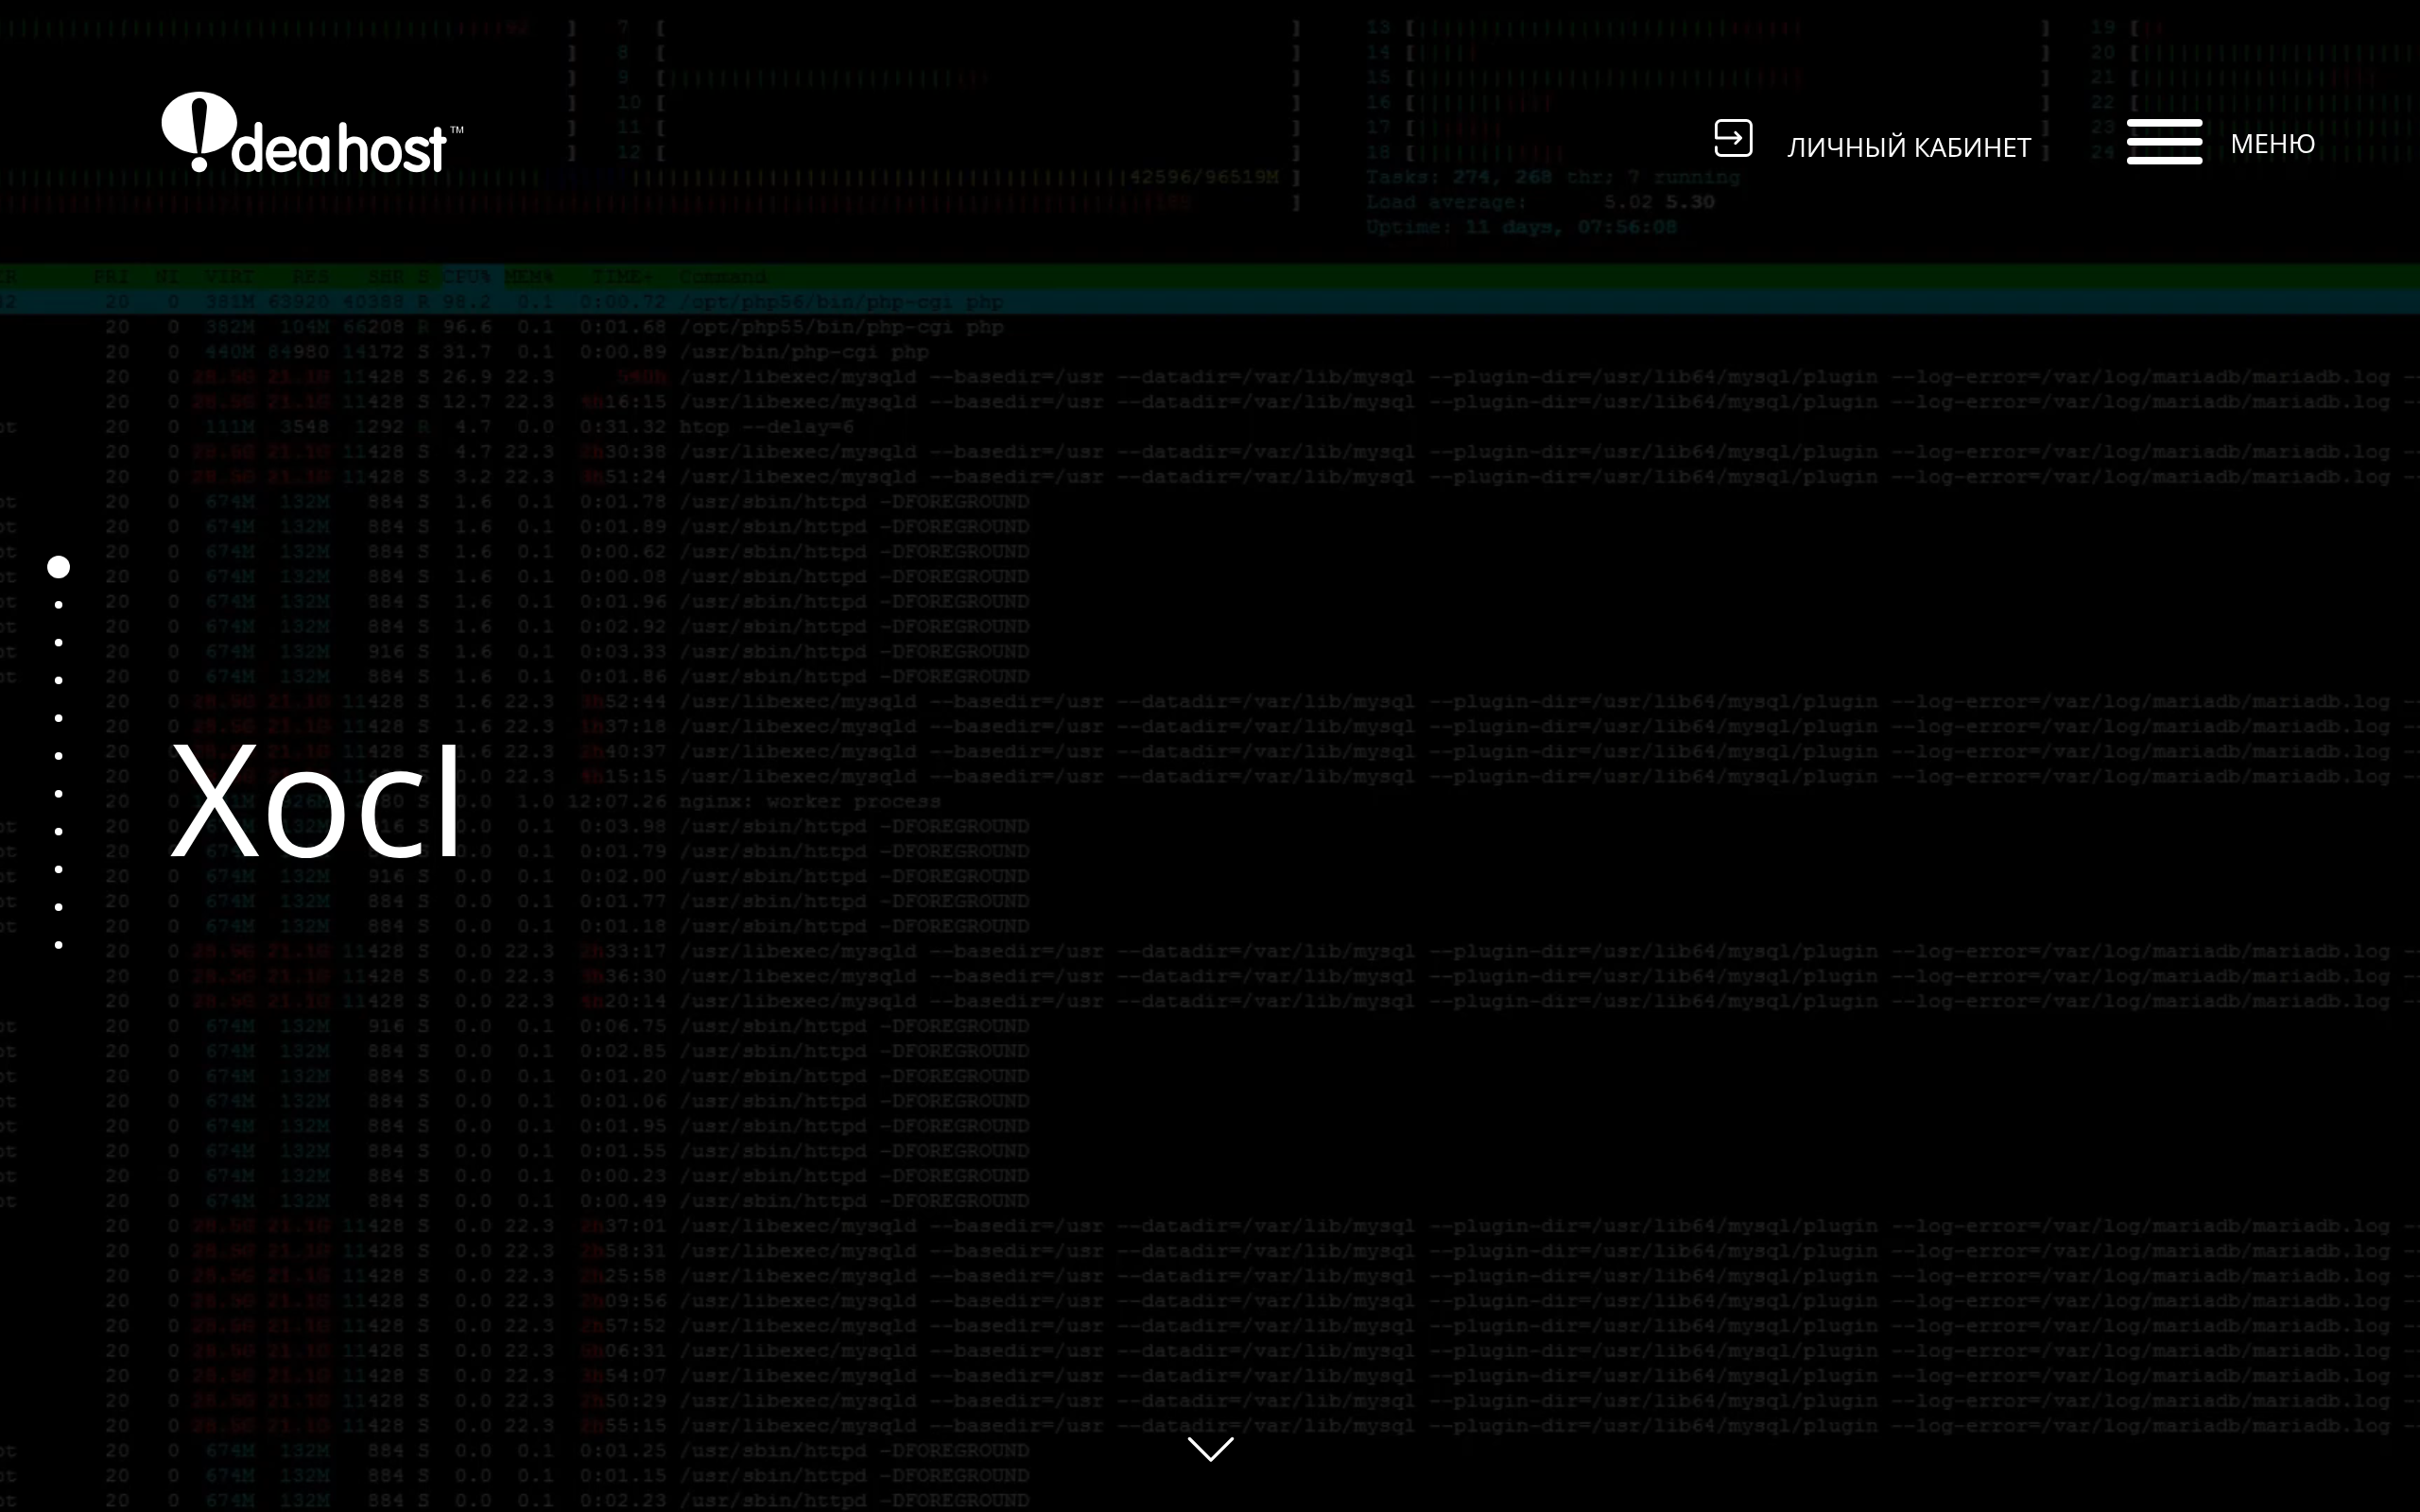The width and height of the screenshot is (2420, 1512).
Task: Click the down chevron at page bottom
Action: click(1210, 1449)
